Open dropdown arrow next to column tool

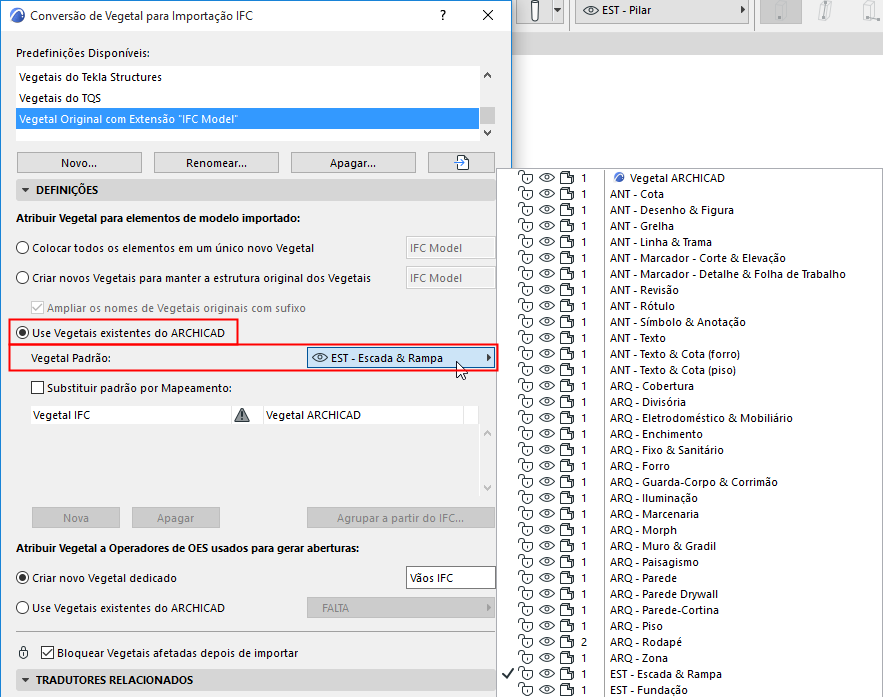pyautogui.click(x=558, y=10)
